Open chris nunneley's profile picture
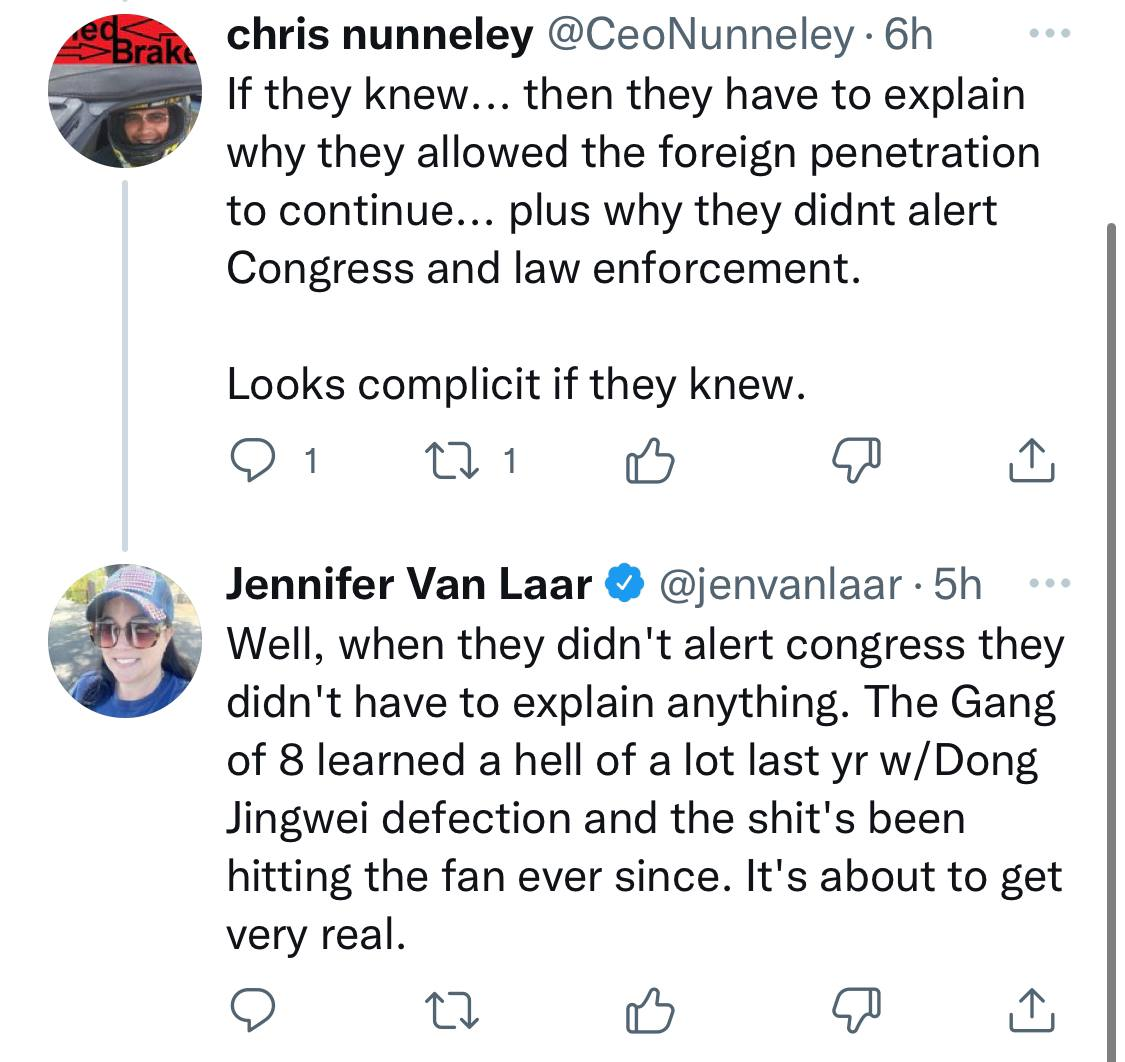 (124, 92)
